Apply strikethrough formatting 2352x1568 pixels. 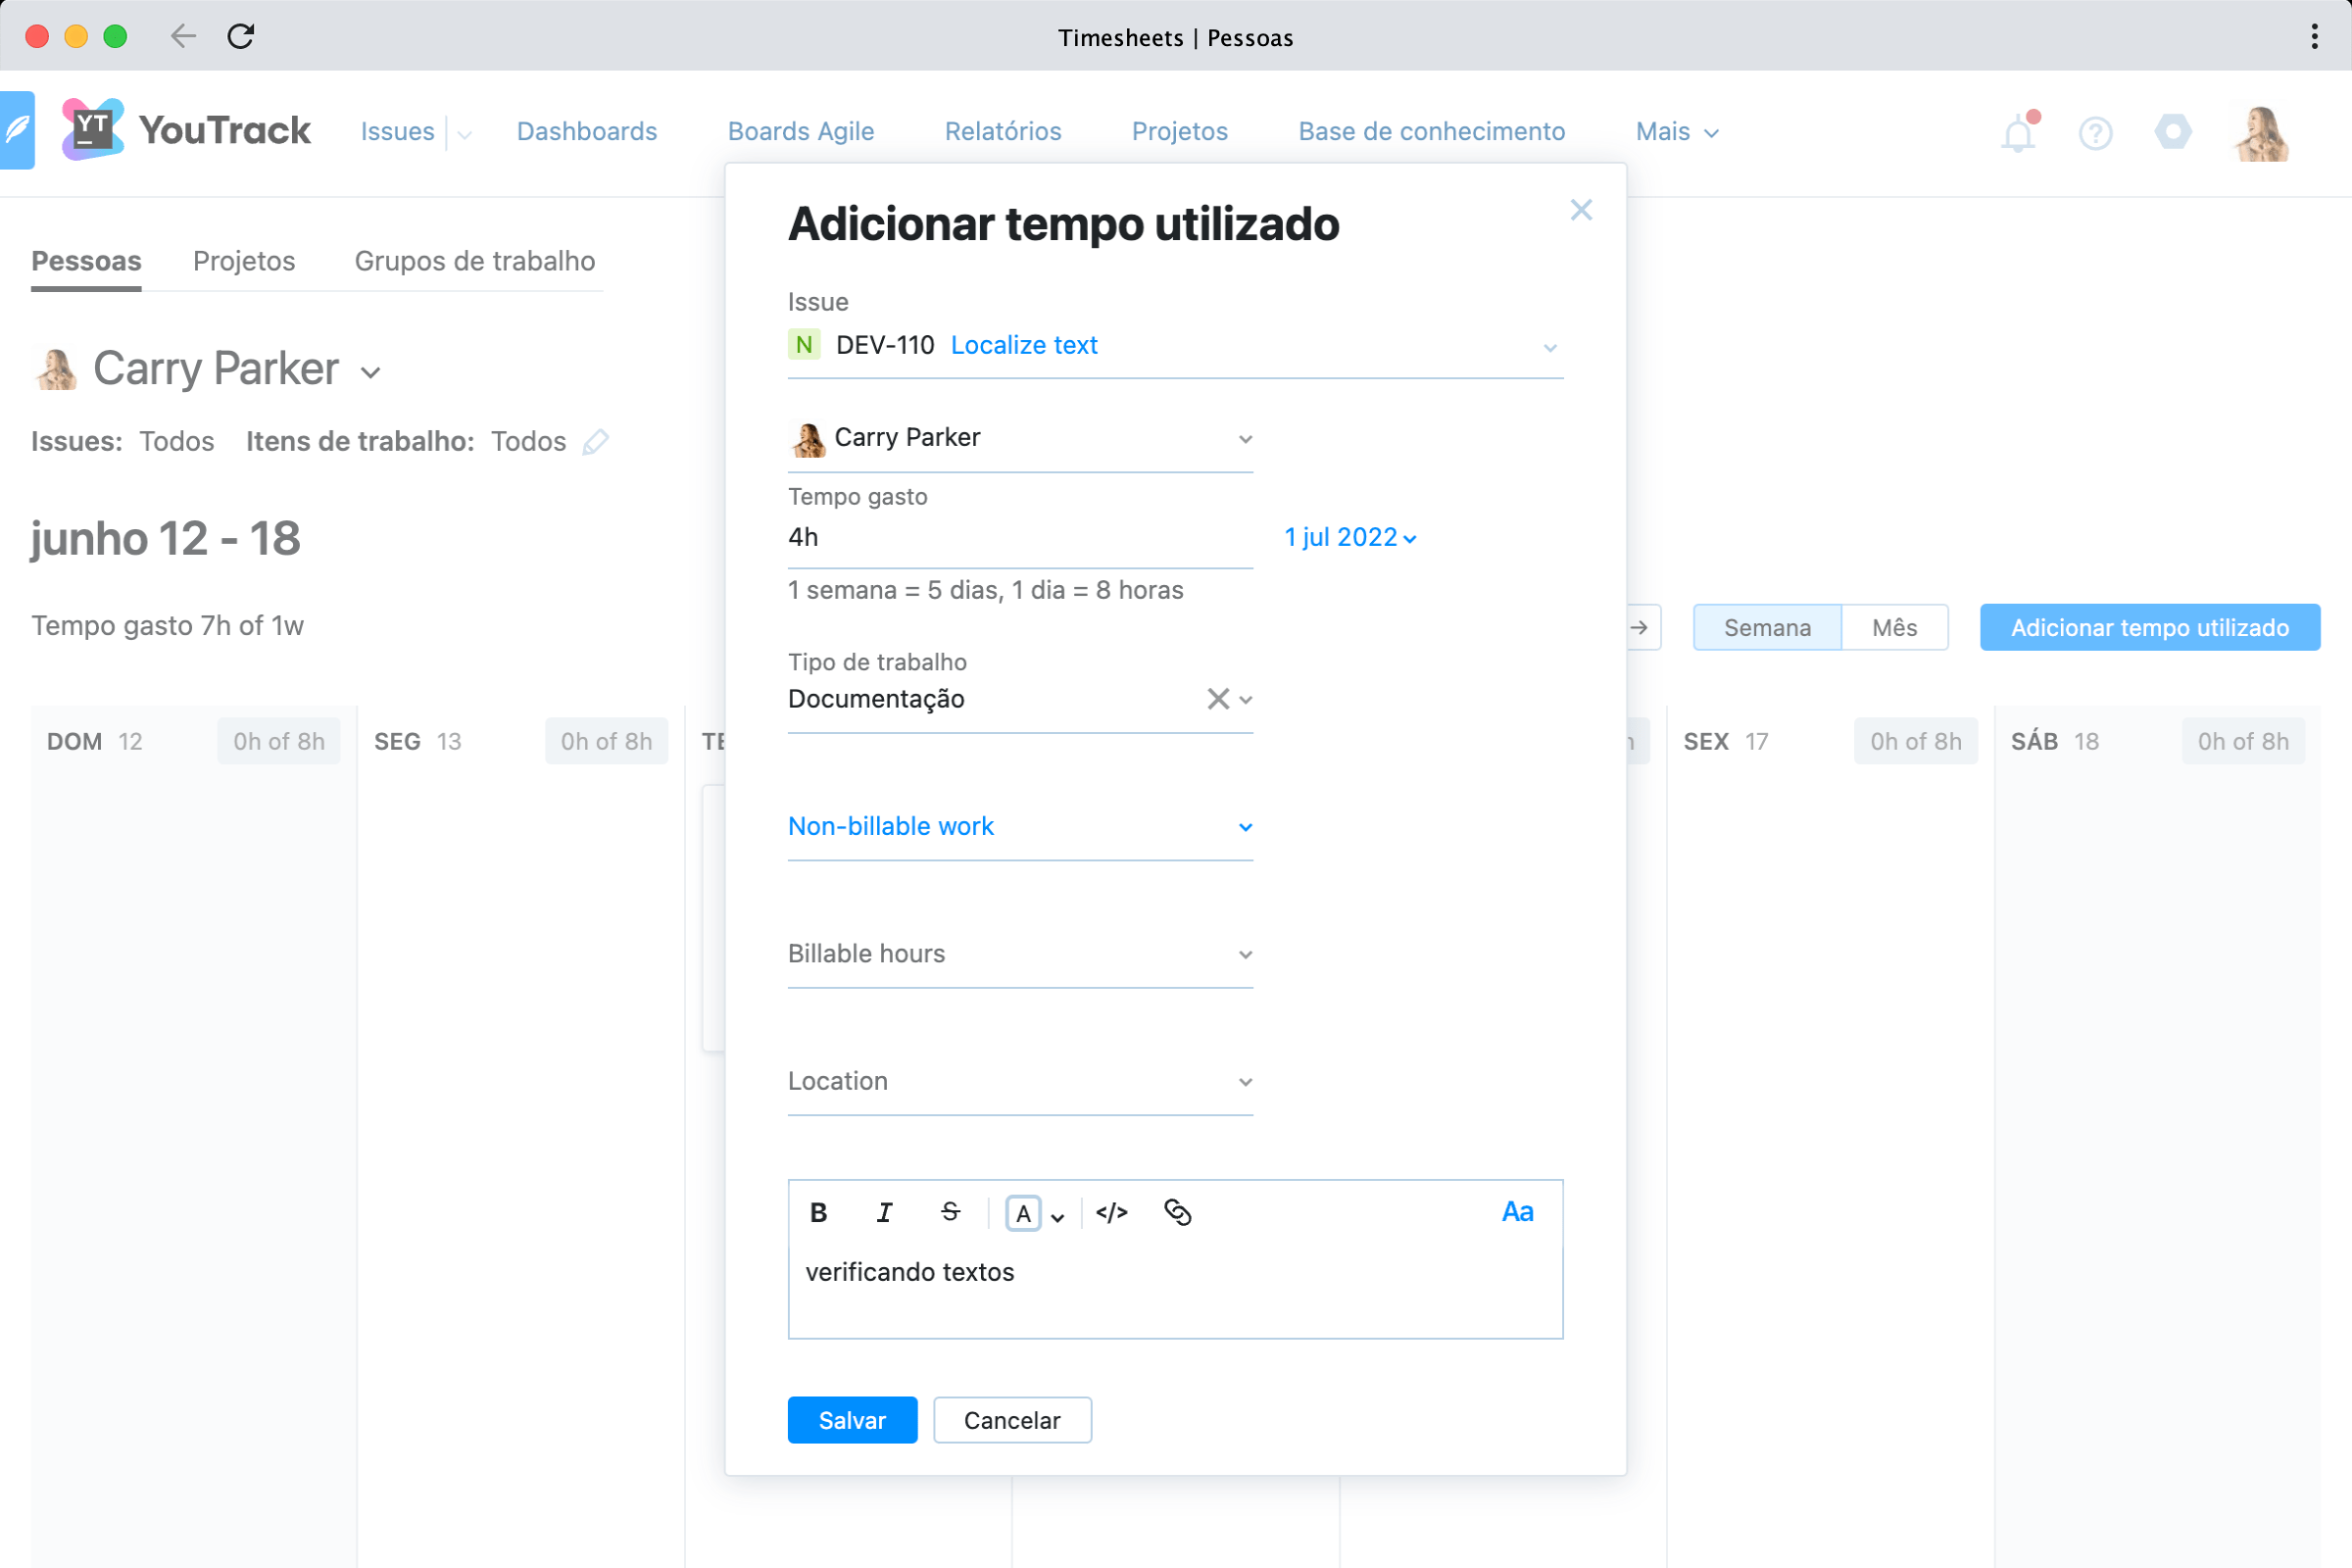[x=950, y=1212]
